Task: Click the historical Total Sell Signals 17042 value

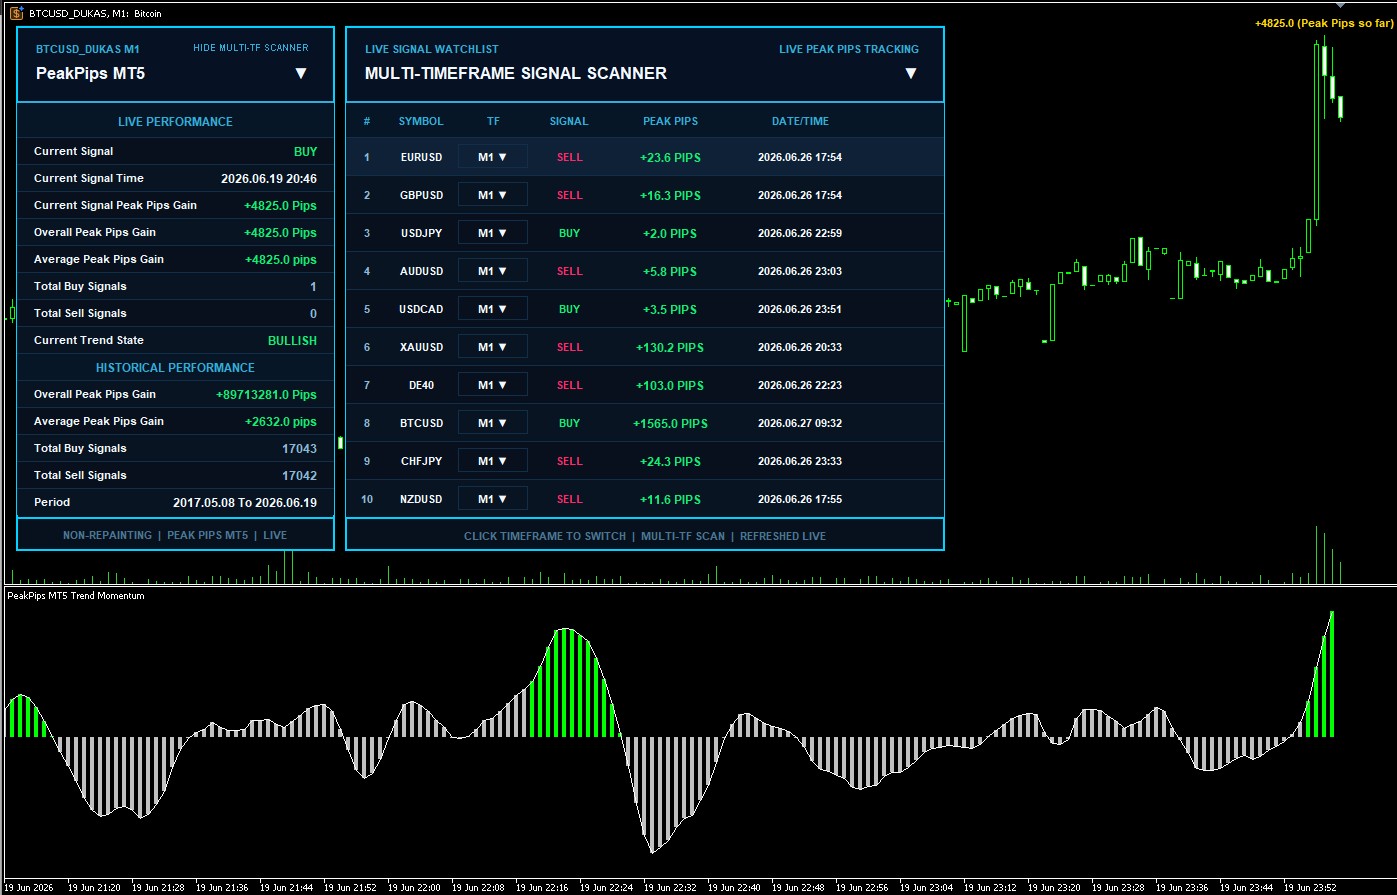Action: pos(300,475)
